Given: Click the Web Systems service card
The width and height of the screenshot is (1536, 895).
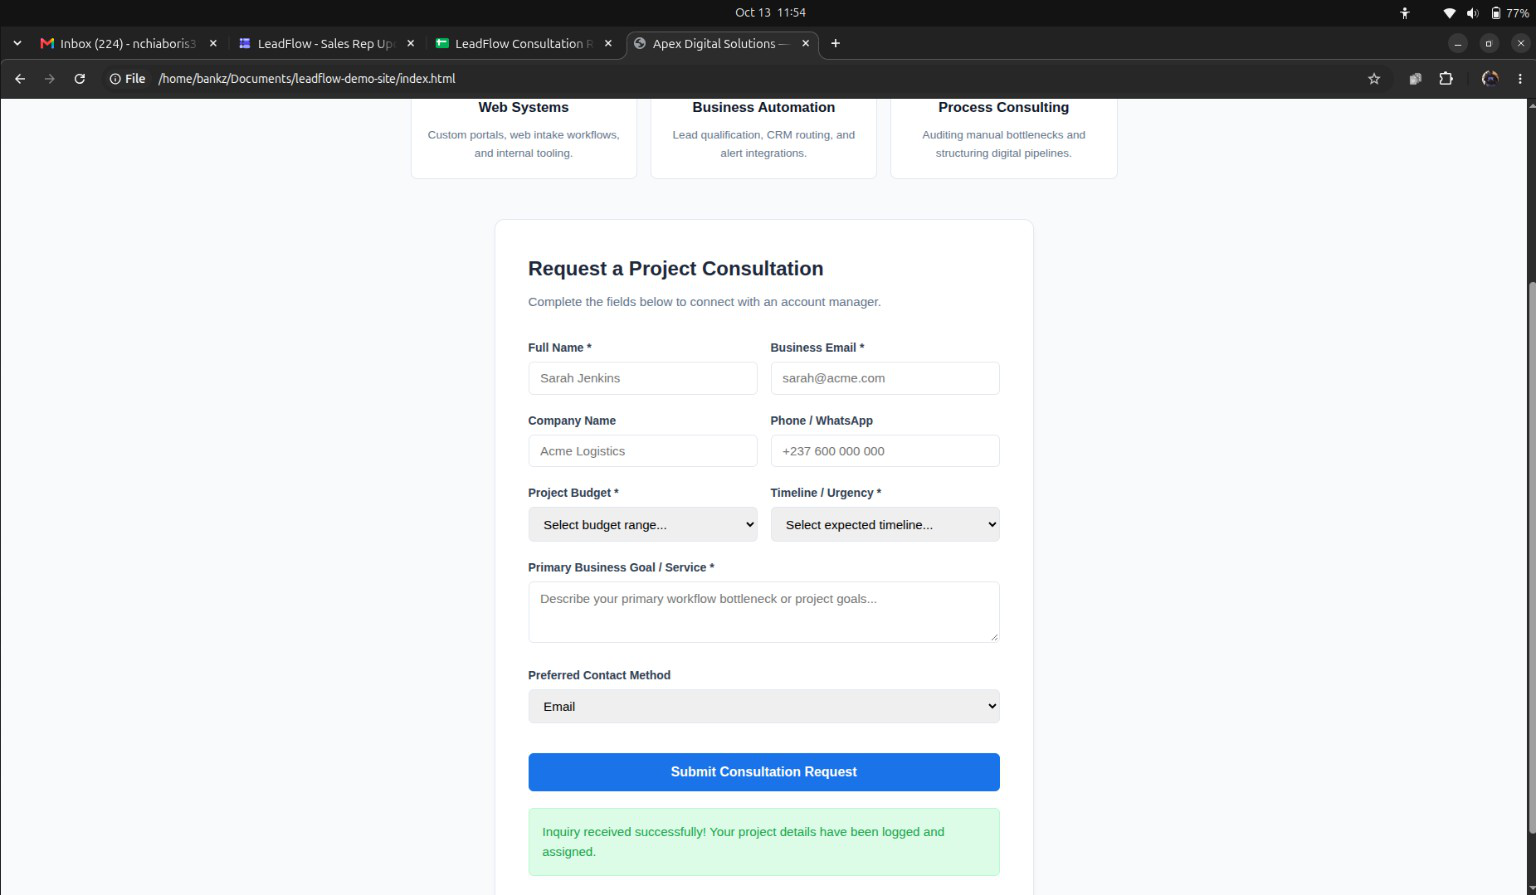Looking at the screenshot, I should [524, 138].
